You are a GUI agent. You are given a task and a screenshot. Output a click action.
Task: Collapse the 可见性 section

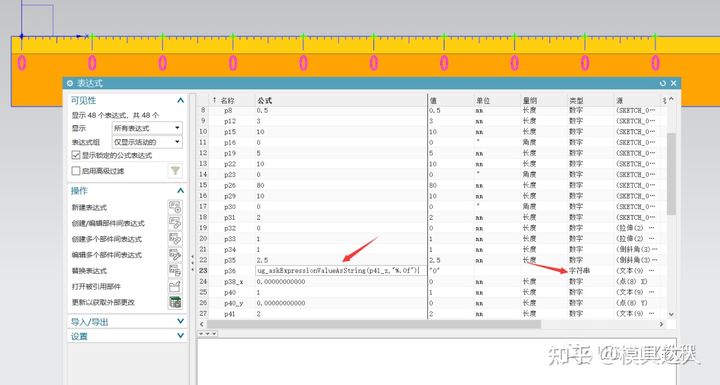(180, 100)
